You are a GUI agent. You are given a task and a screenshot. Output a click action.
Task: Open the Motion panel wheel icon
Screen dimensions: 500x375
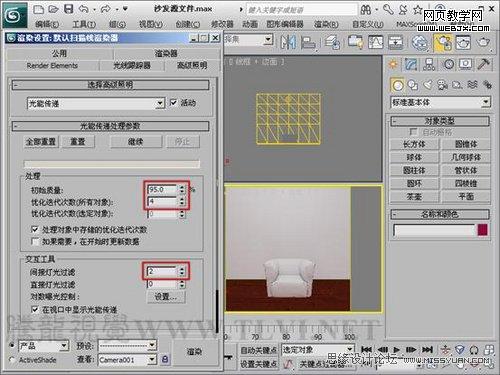coord(449,64)
